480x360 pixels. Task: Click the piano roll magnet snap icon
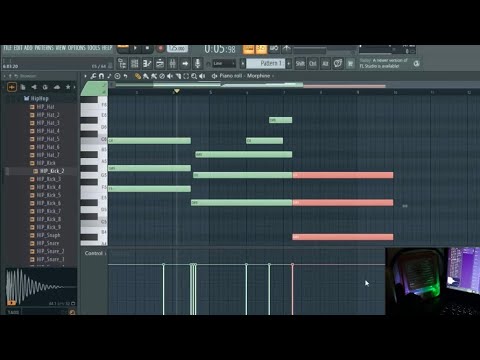(101, 76)
